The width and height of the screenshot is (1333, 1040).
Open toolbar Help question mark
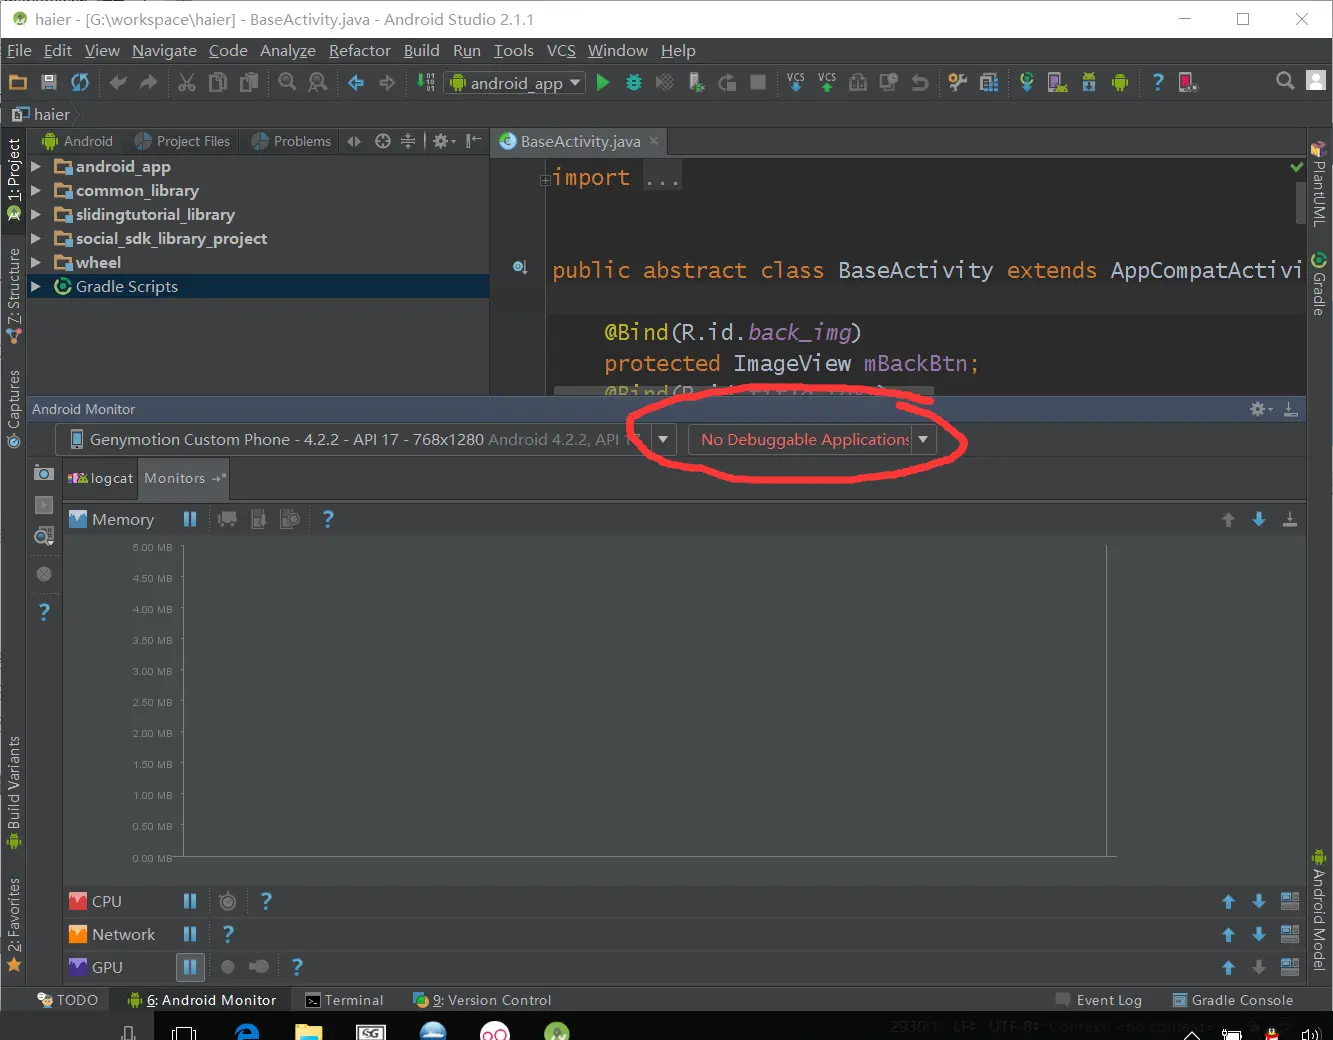[x=1158, y=83]
